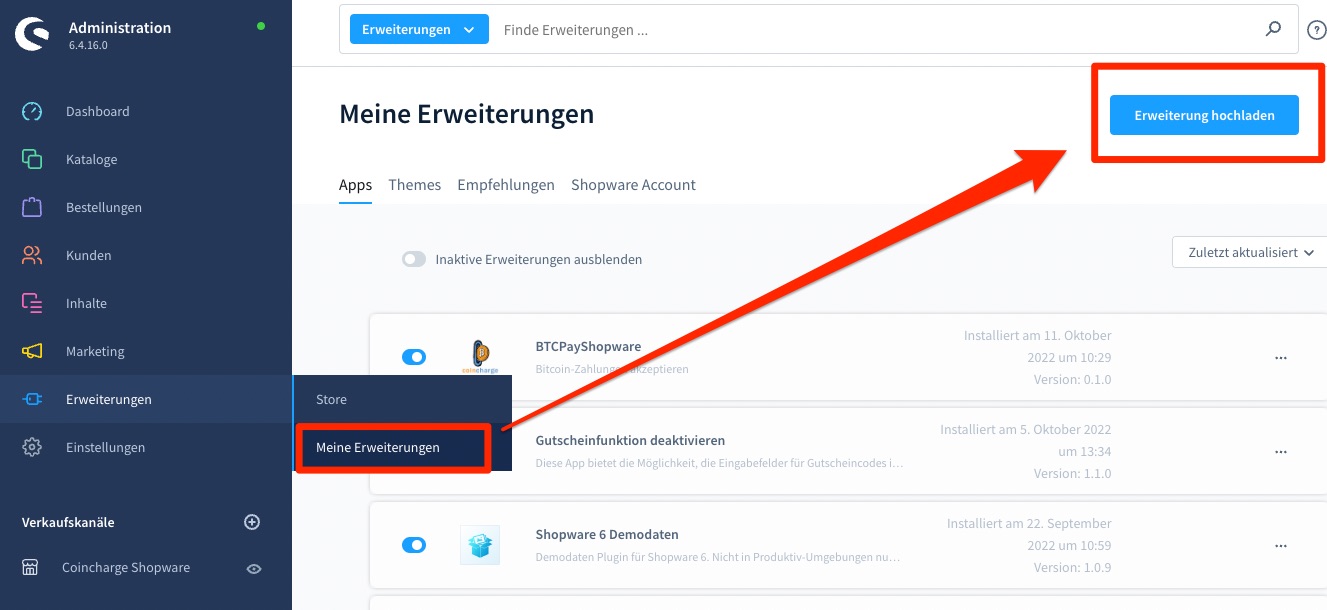
Task: Open context menu for Shopware 6 Demodaten
Action: pyautogui.click(x=1281, y=546)
